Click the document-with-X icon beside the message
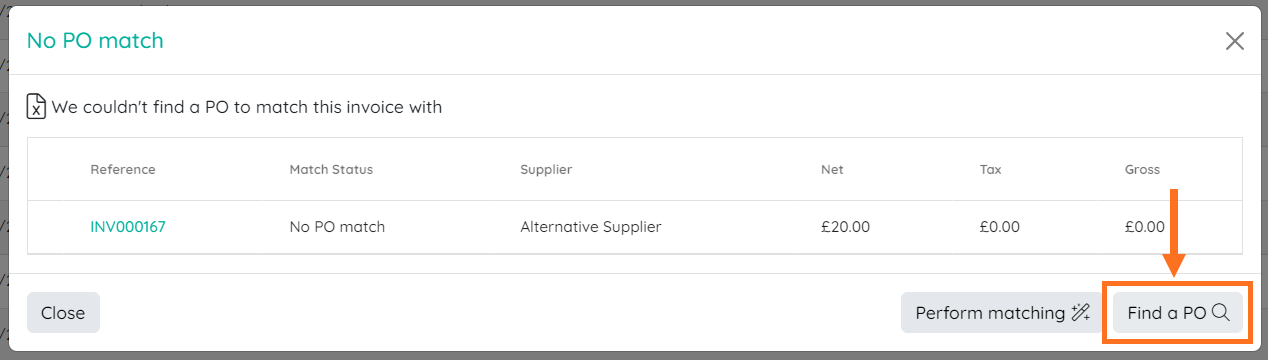1268x360 pixels. (36, 106)
